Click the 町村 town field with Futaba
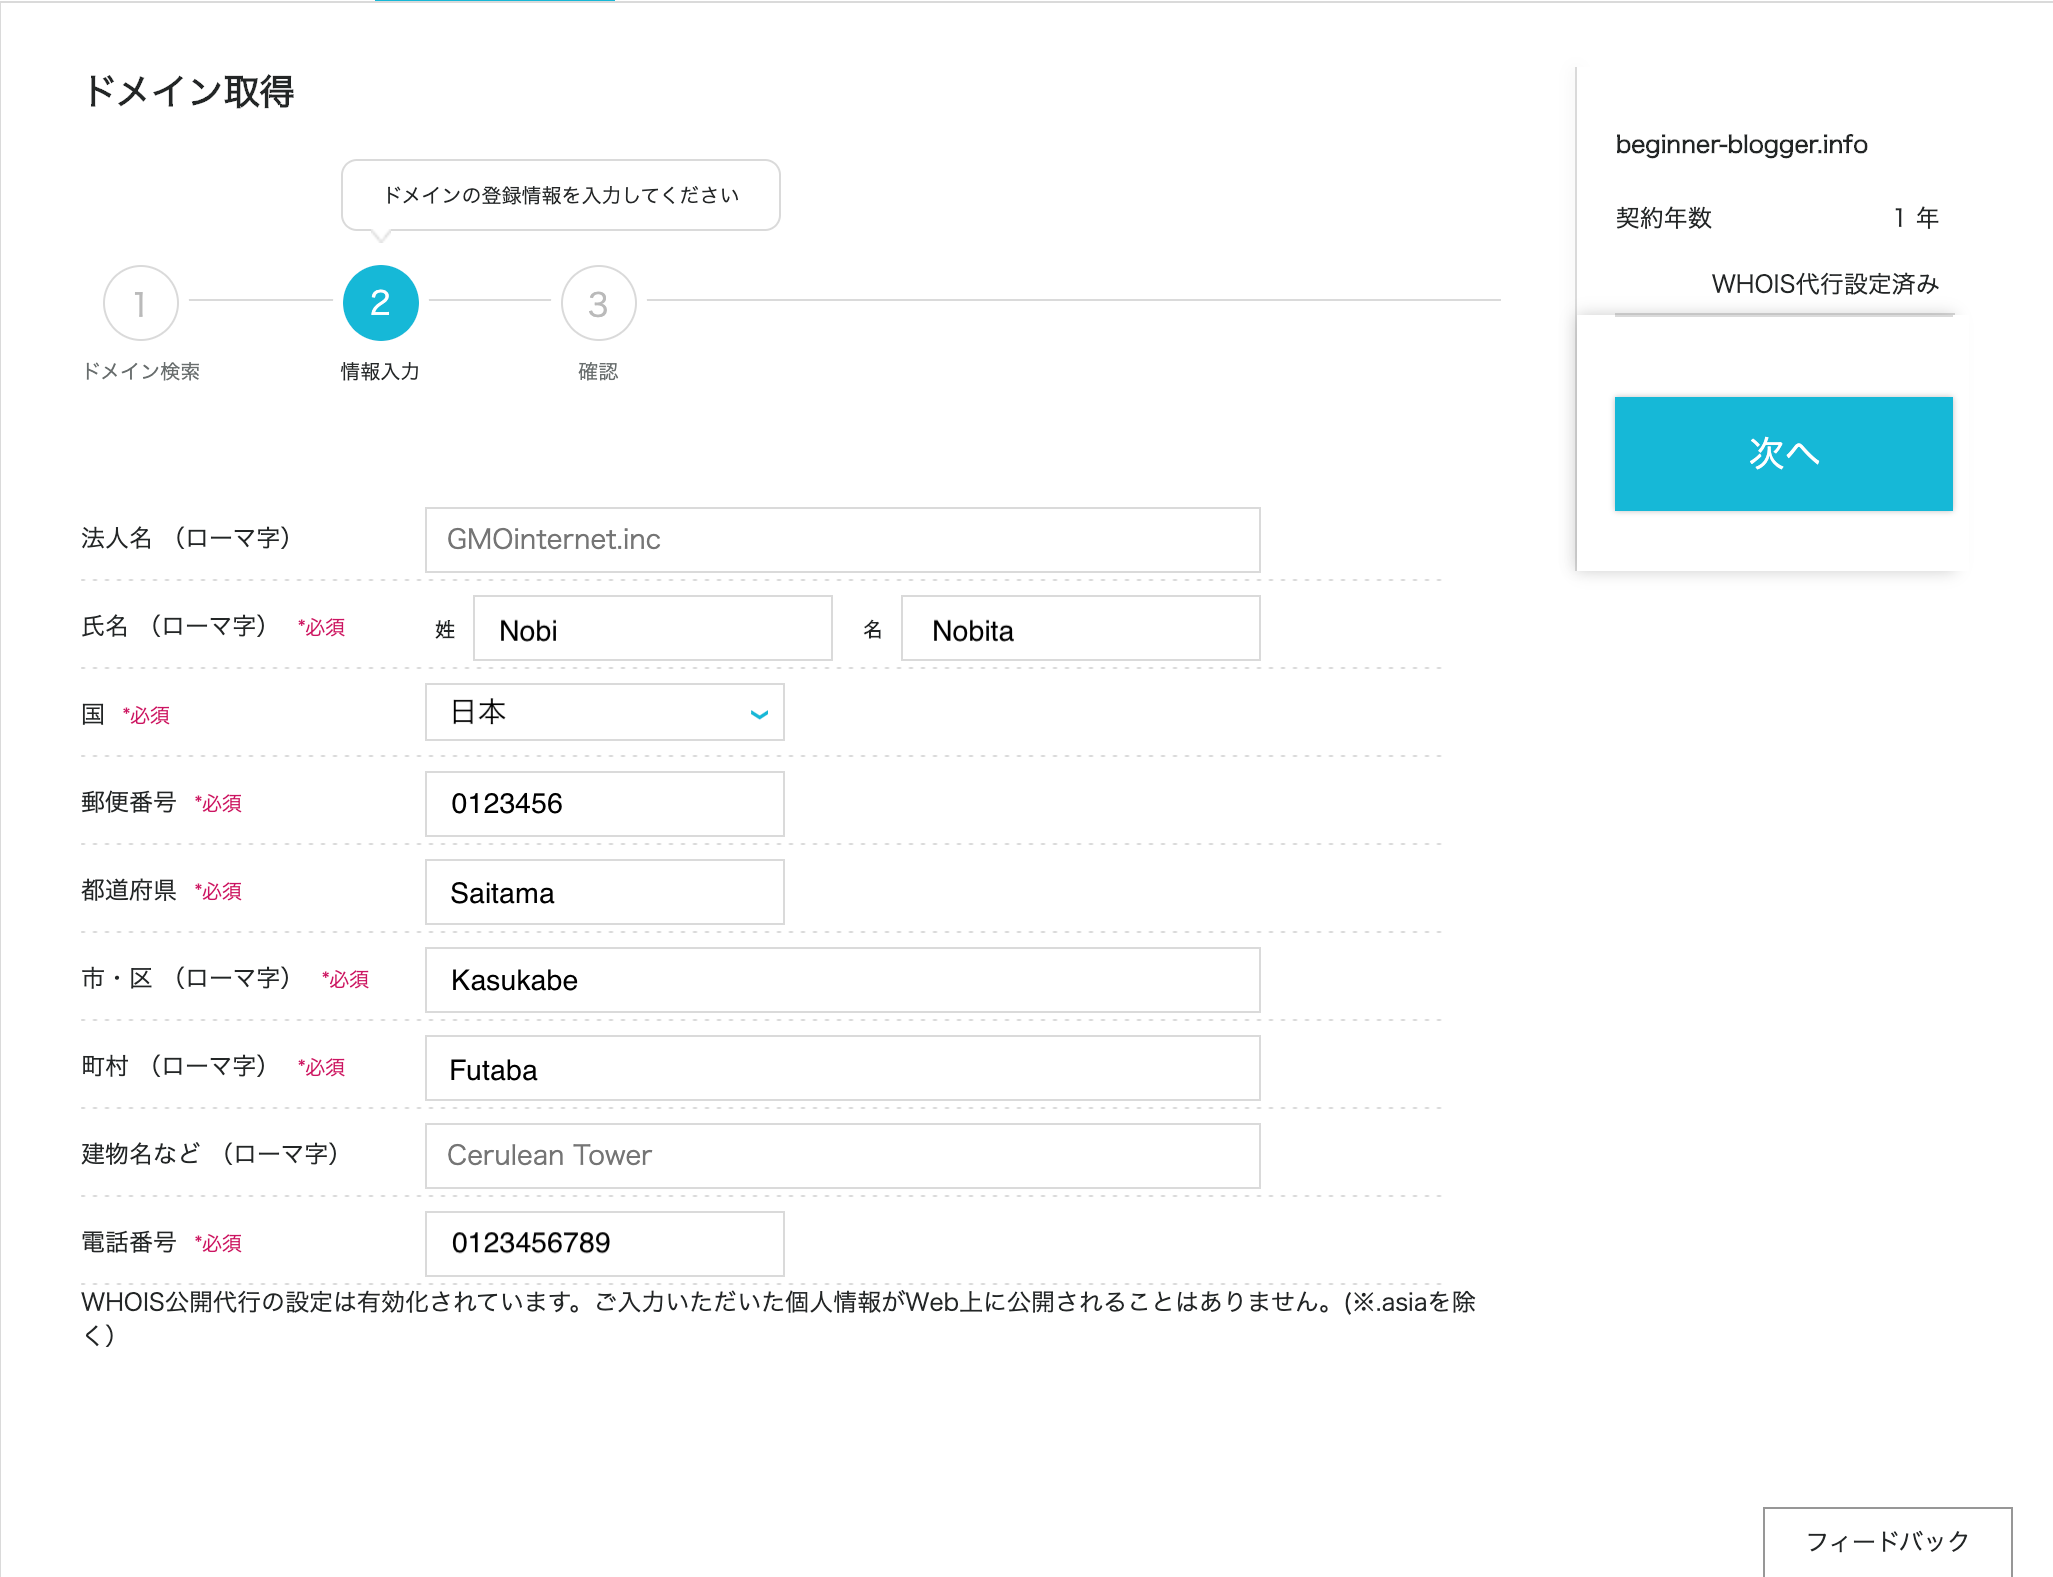The height and width of the screenshot is (1577, 2053). point(842,1068)
